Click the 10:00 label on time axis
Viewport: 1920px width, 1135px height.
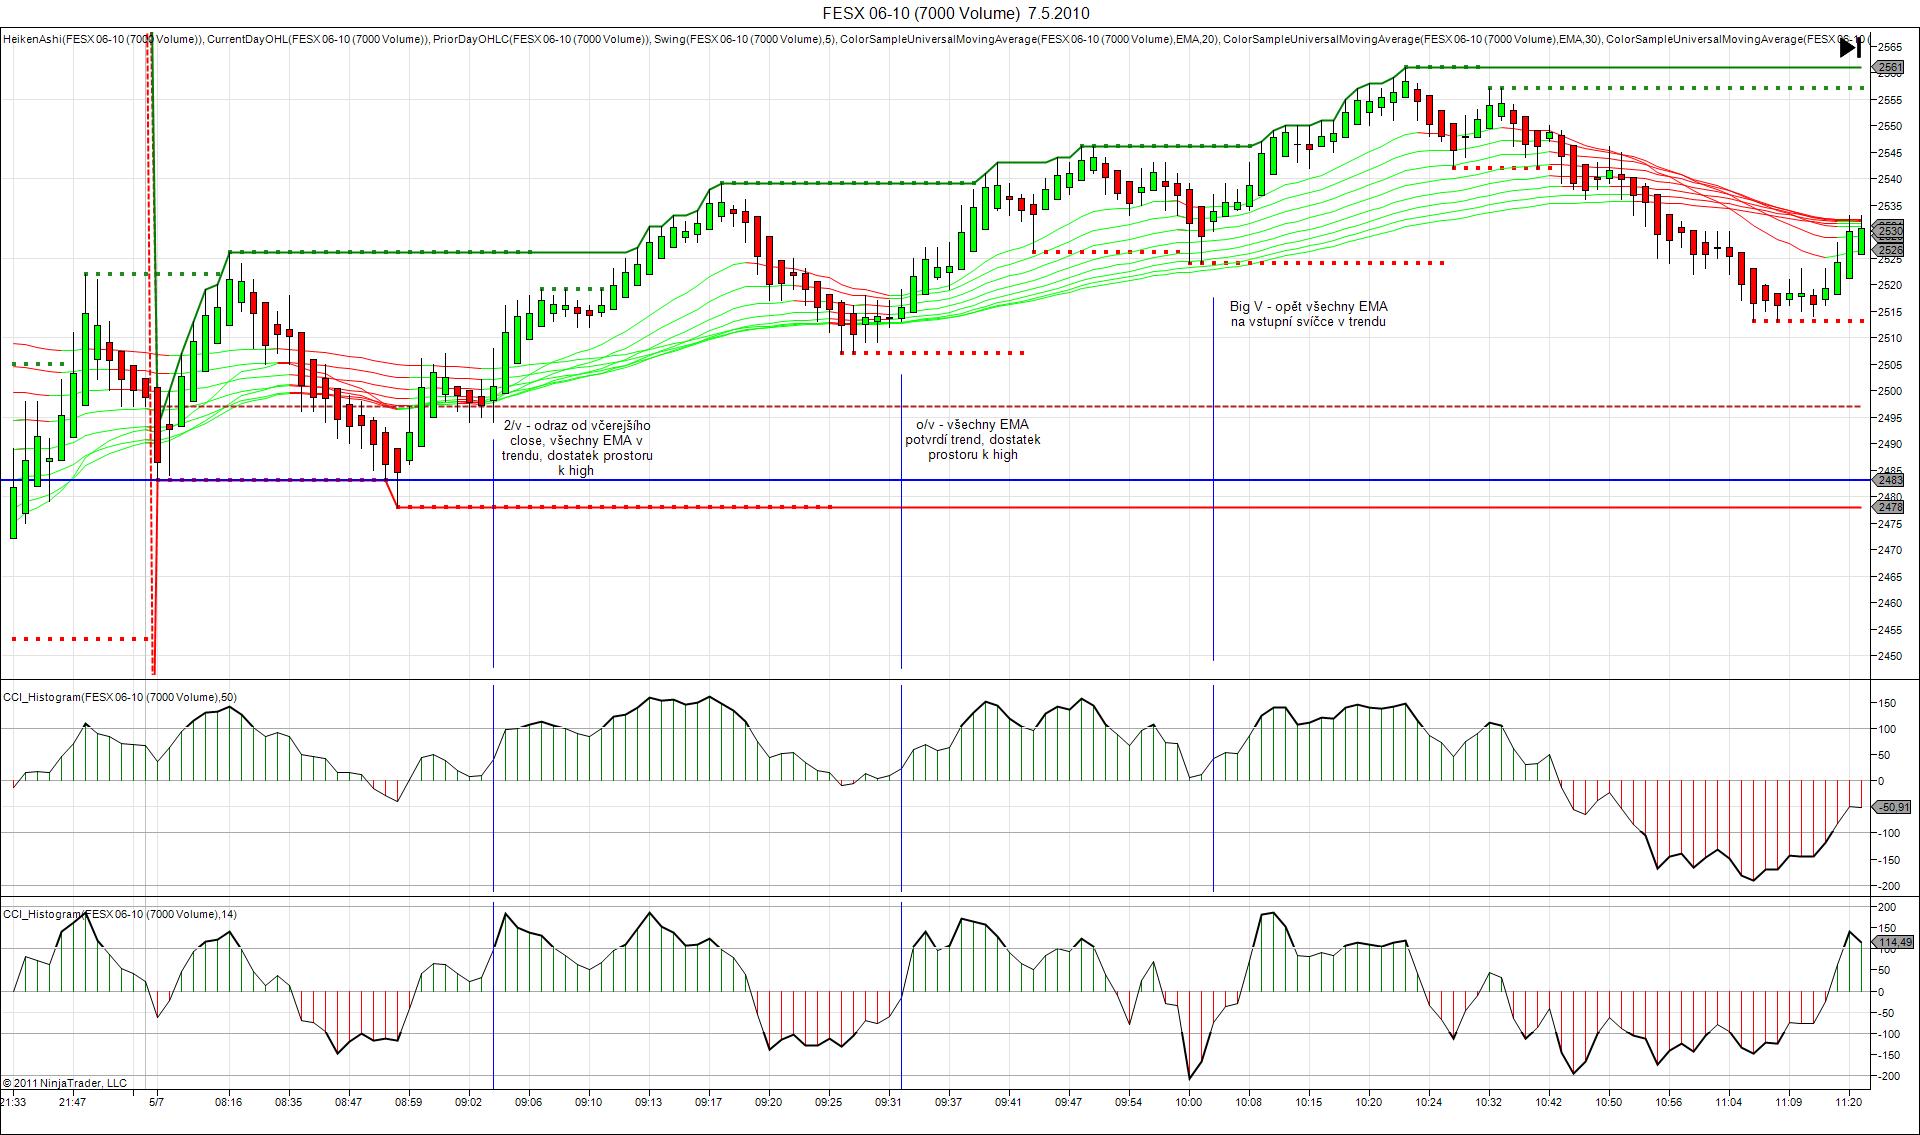1189,1102
